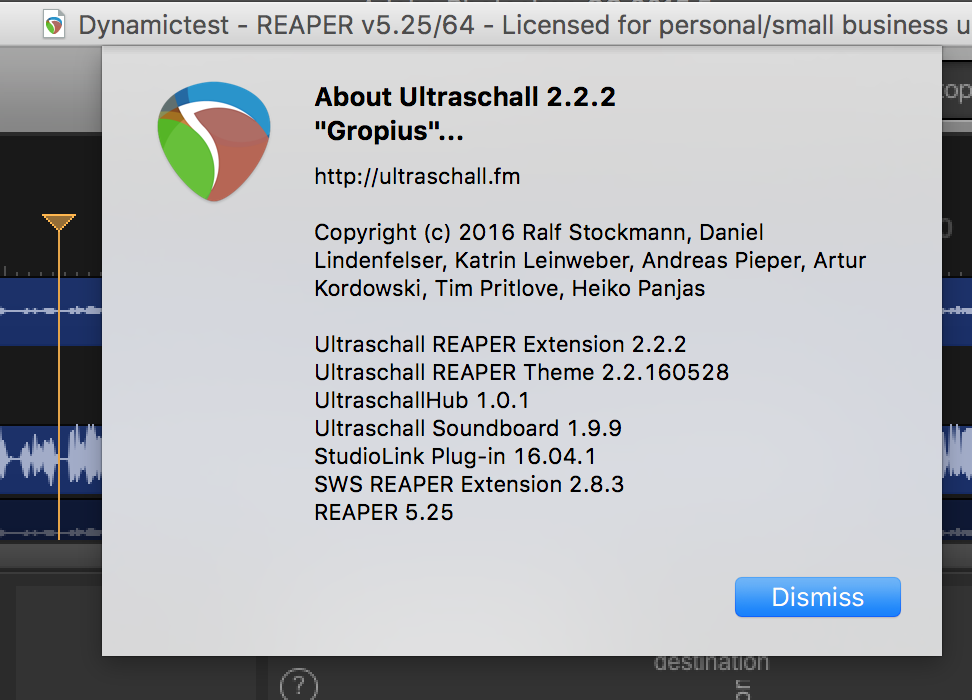Click the "About Ultraschall 2.2.2" heading
The width and height of the screenshot is (972, 700).
click(465, 97)
